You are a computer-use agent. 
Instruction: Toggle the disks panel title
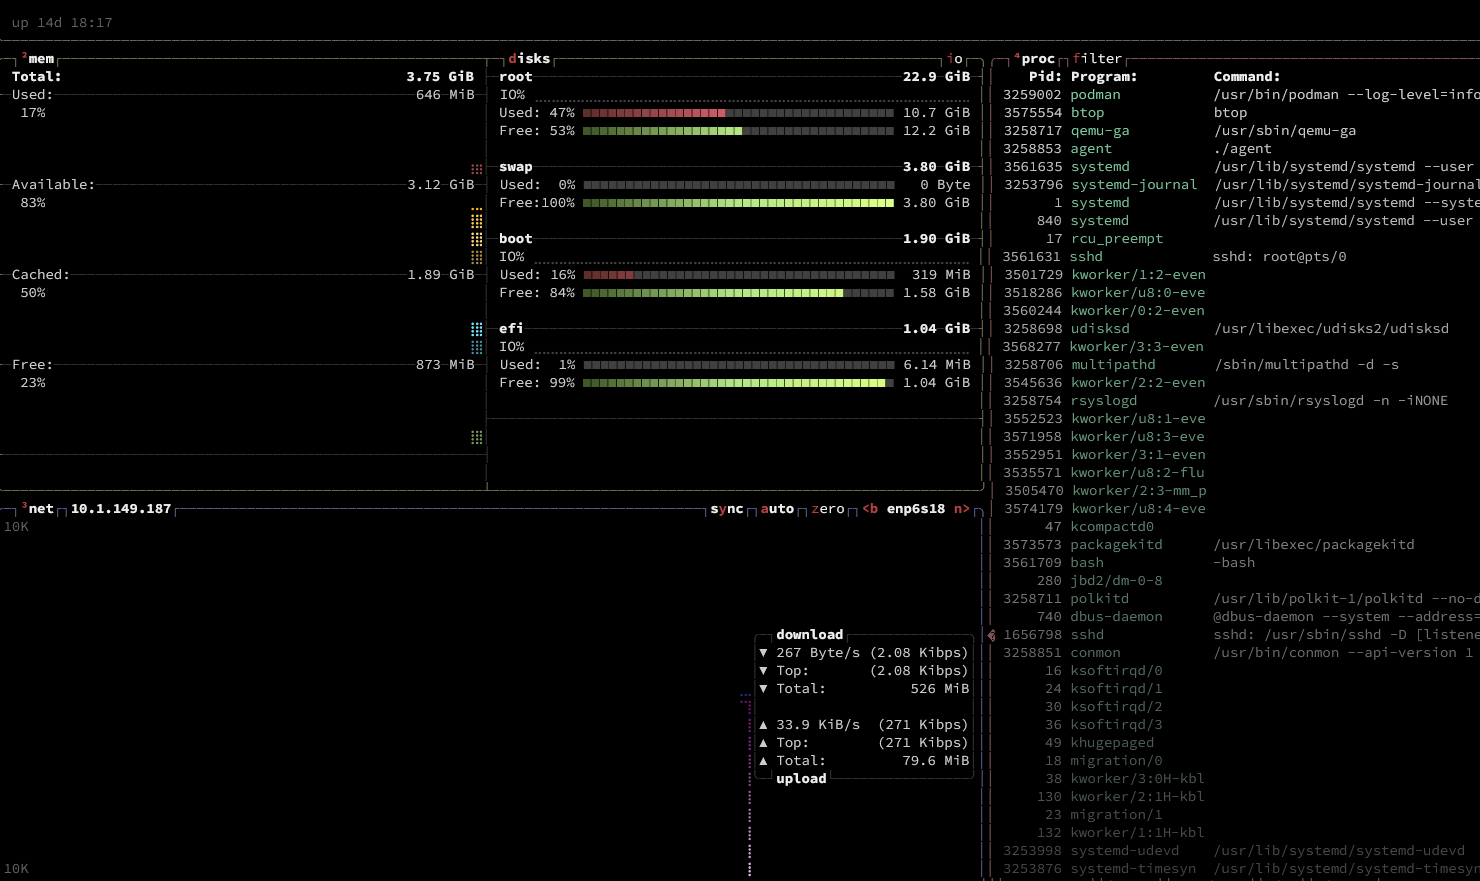coord(529,59)
